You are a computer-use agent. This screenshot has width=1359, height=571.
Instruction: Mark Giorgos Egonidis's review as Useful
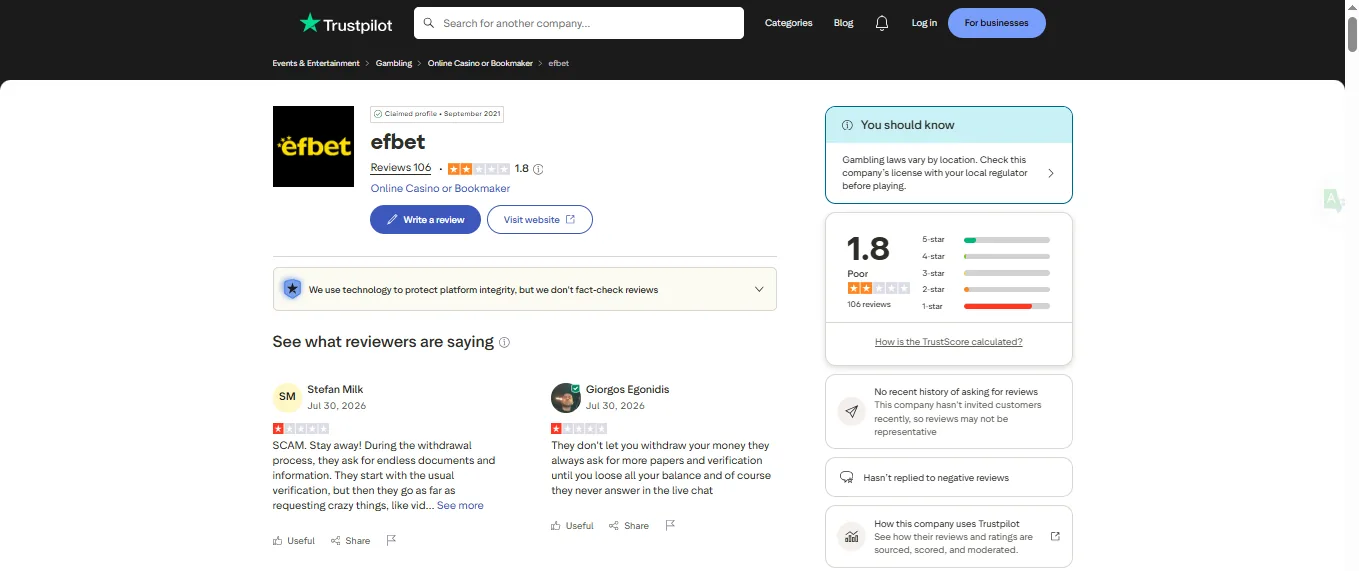tap(572, 526)
